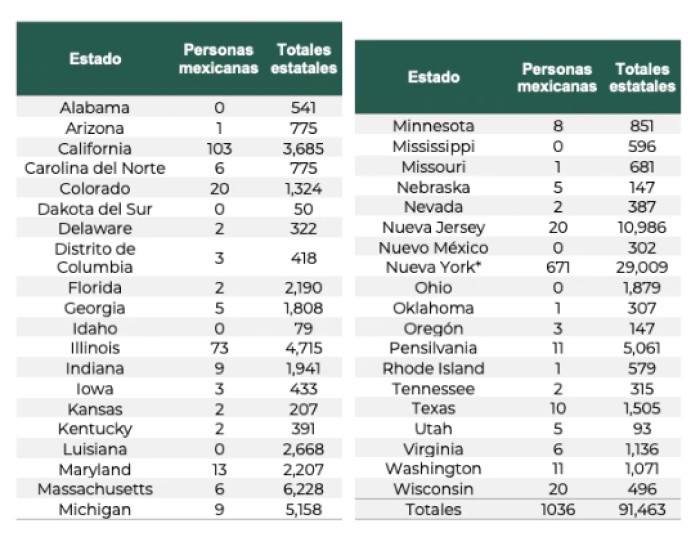
Task: Select the Illinois row label
Action: coord(95,348)
